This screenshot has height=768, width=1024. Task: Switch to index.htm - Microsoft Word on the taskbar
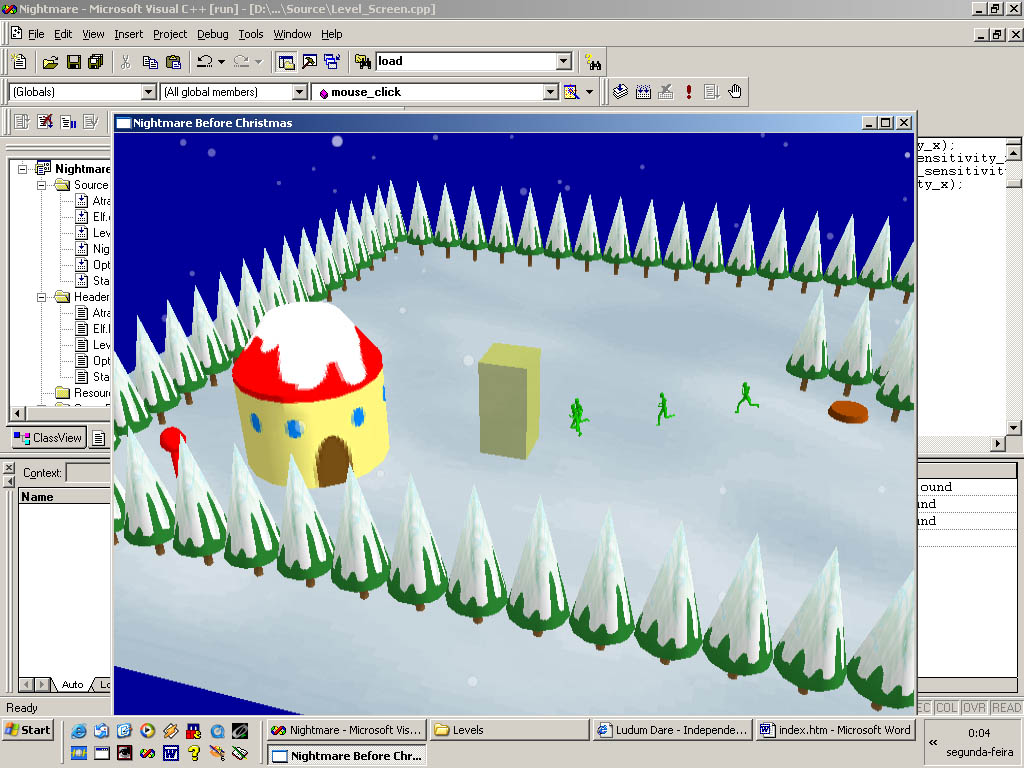click(x=836, y=730)
